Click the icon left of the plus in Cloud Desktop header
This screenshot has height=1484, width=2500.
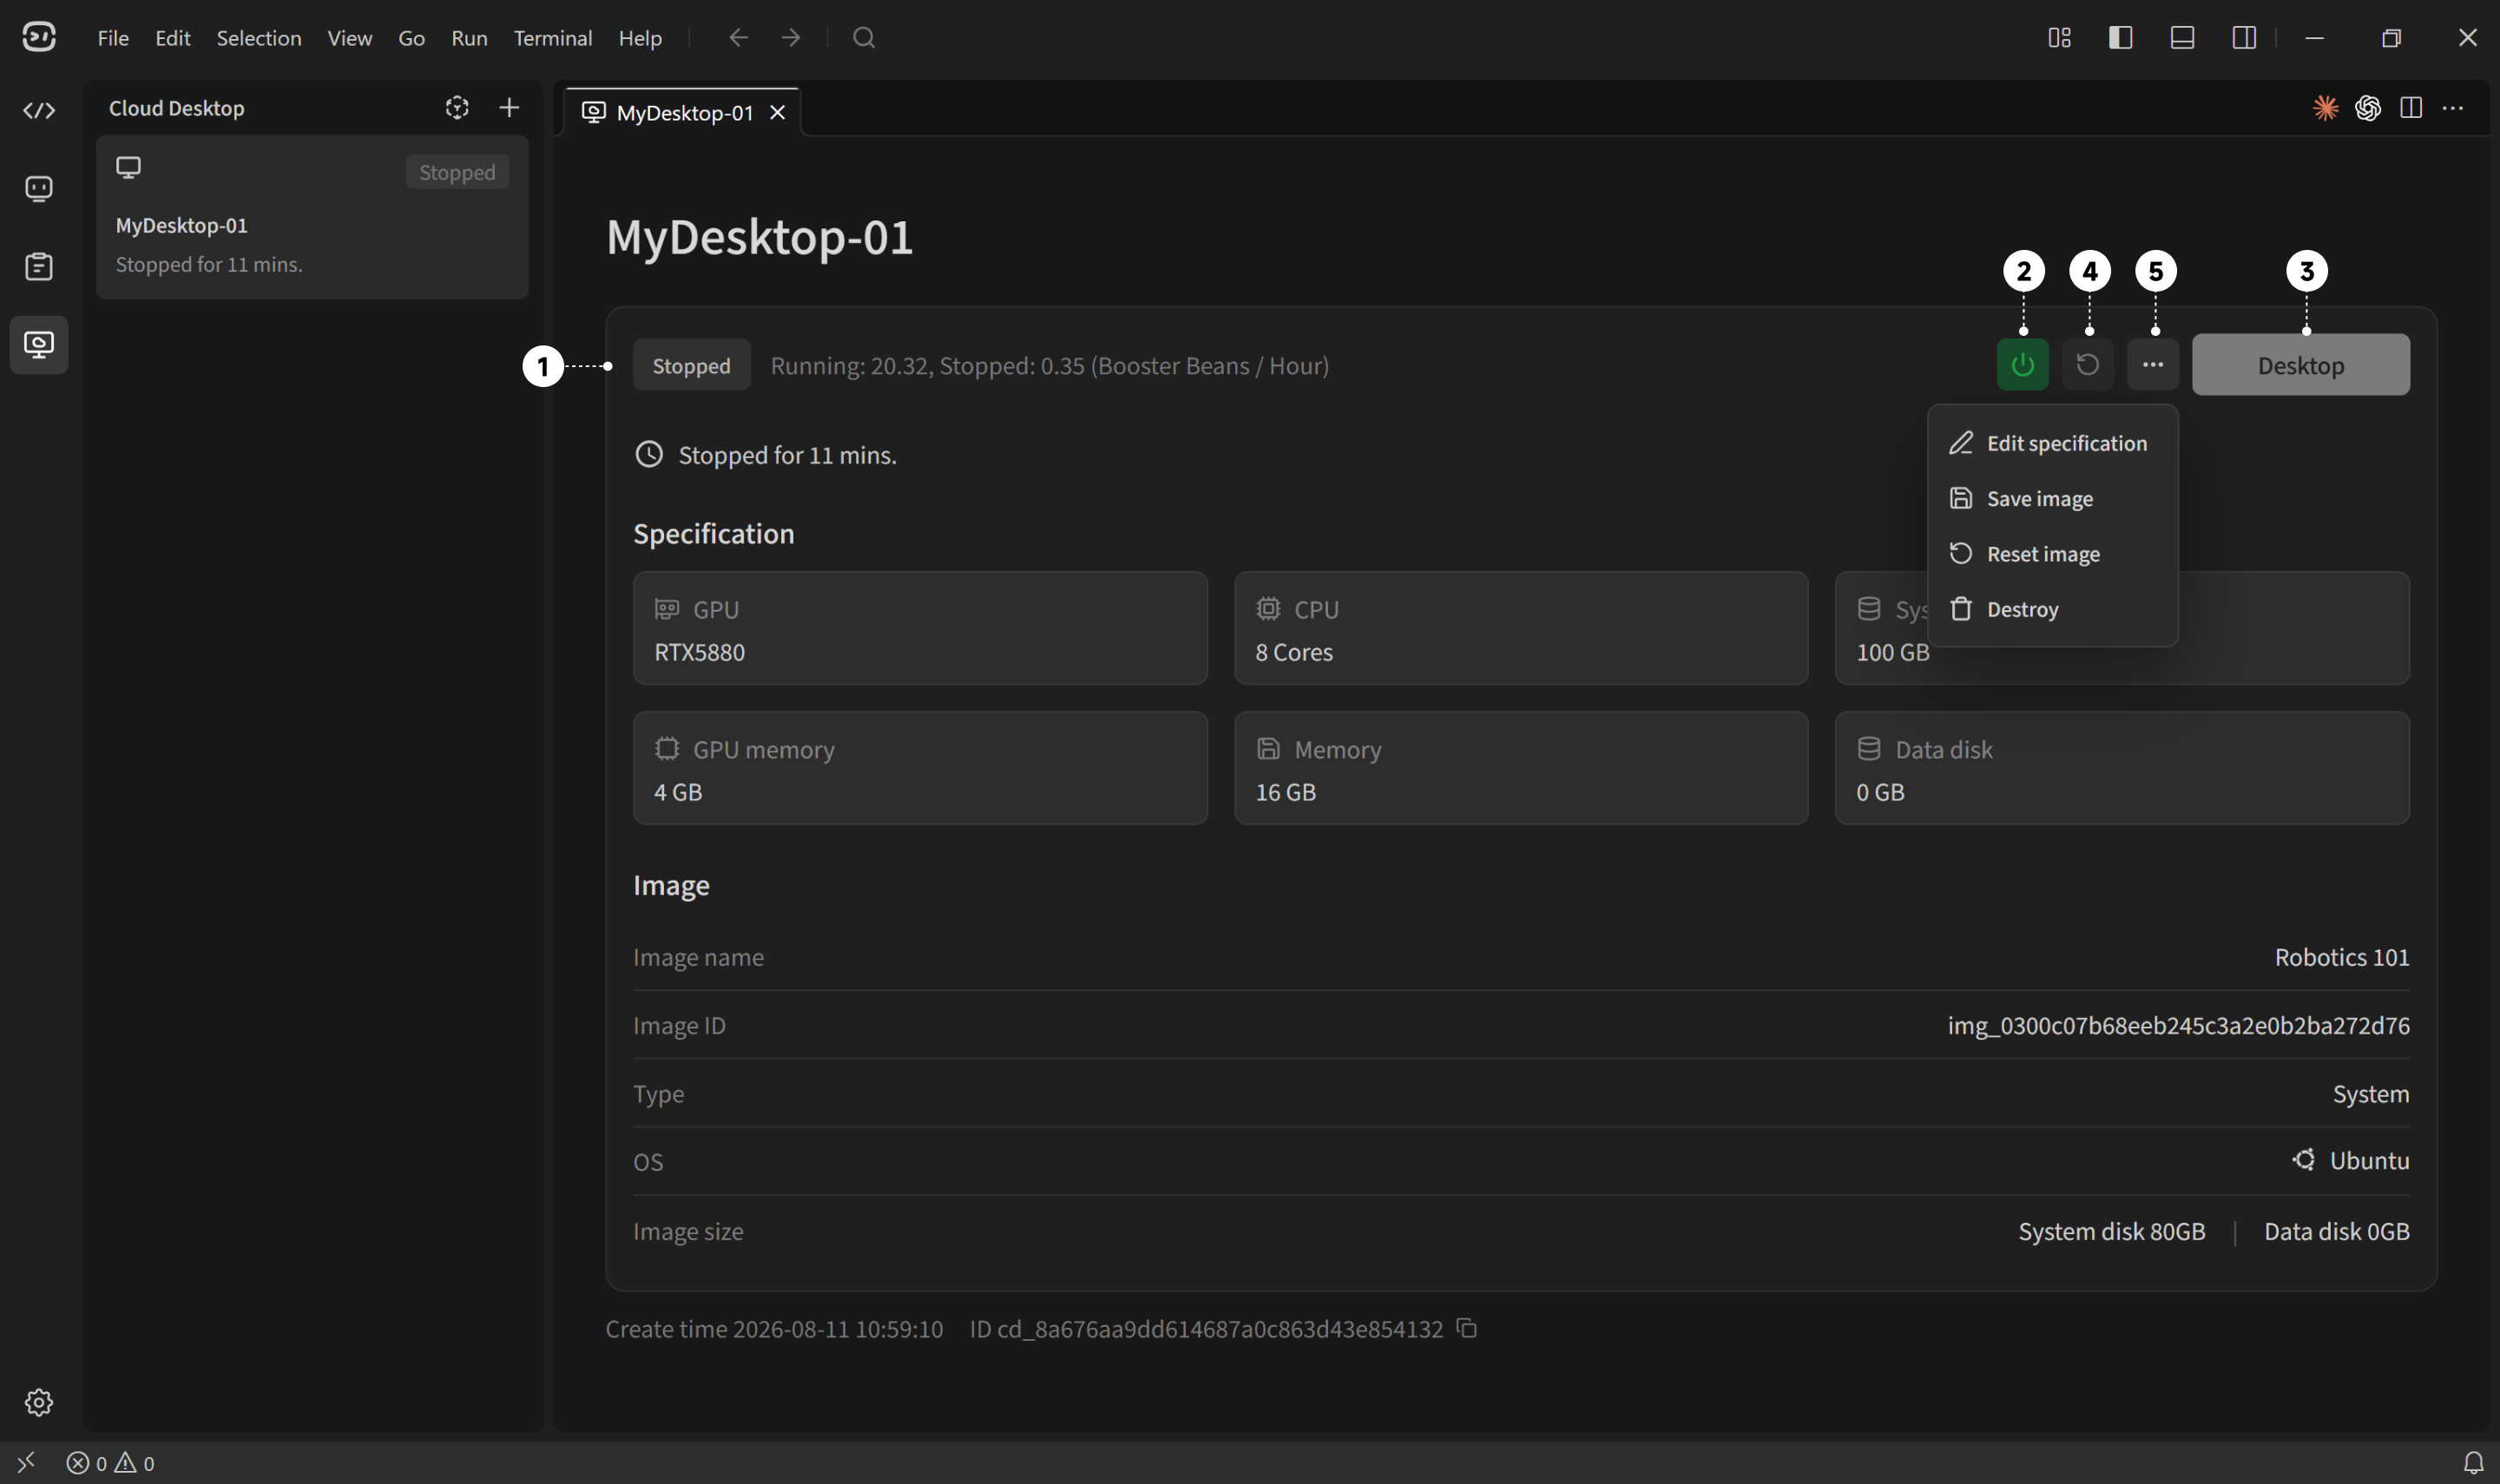[457, 107]
